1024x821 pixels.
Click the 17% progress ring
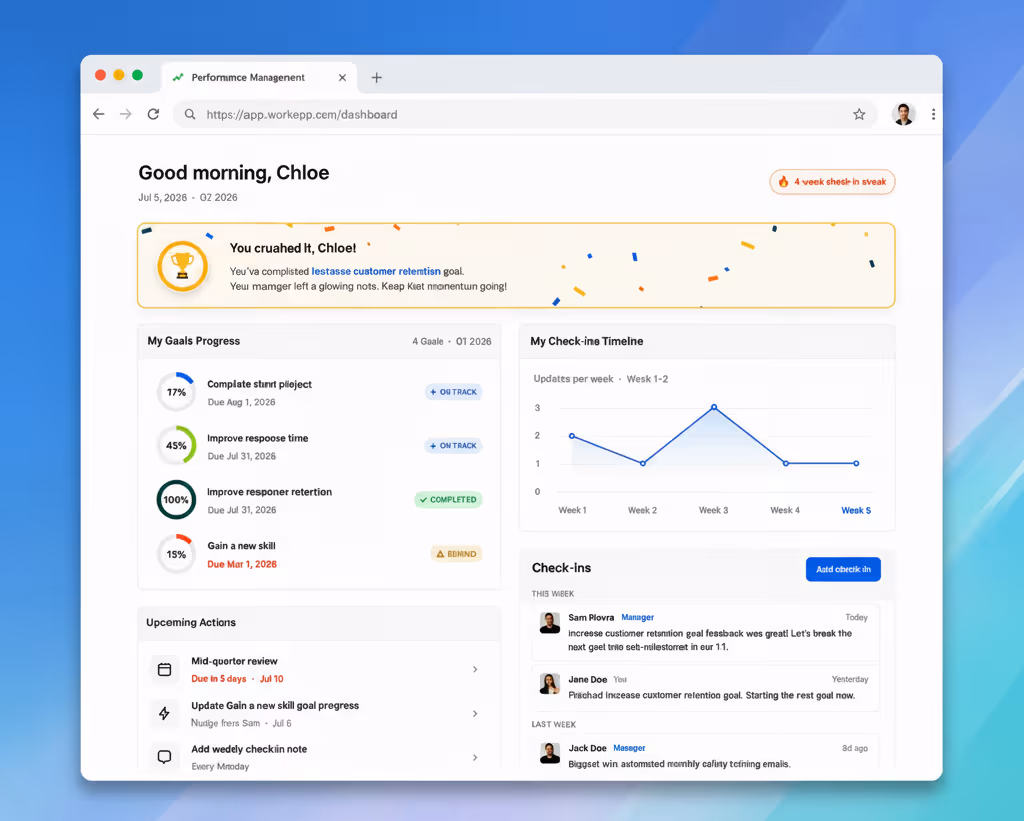[176, 392]
